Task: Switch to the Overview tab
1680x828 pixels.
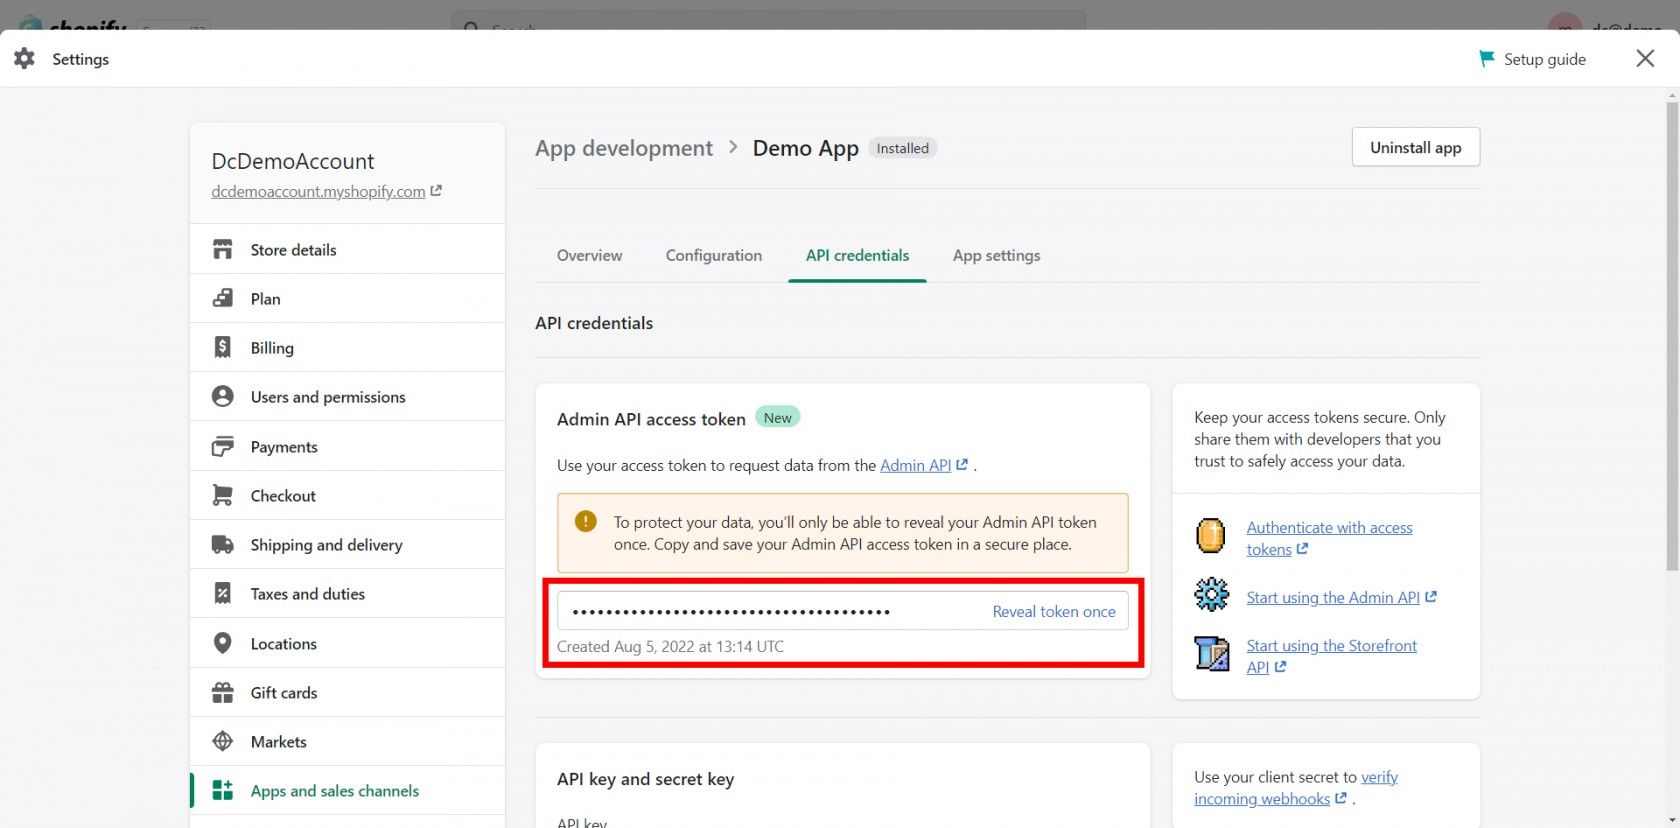Action: tap(589, 255)
